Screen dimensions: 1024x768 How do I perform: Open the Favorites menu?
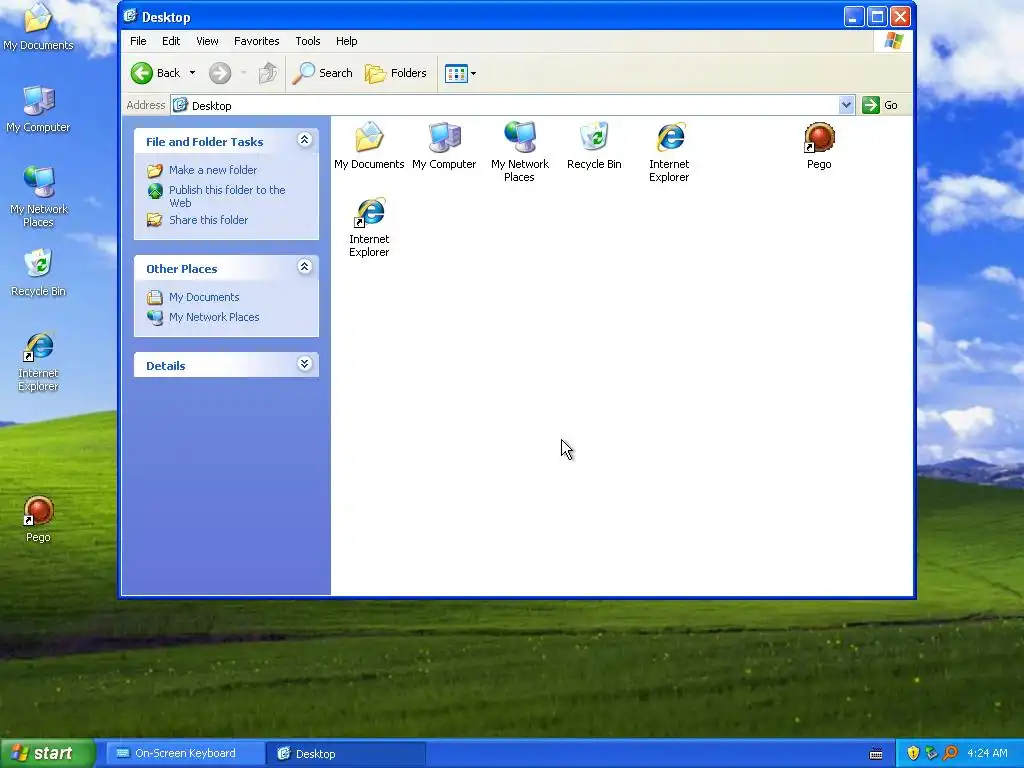257,41
